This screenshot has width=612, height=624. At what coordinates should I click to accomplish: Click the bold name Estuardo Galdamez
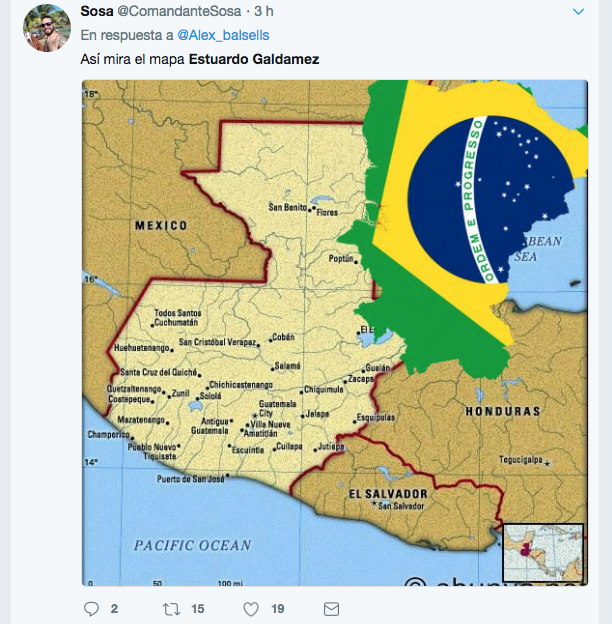point(254,59)
